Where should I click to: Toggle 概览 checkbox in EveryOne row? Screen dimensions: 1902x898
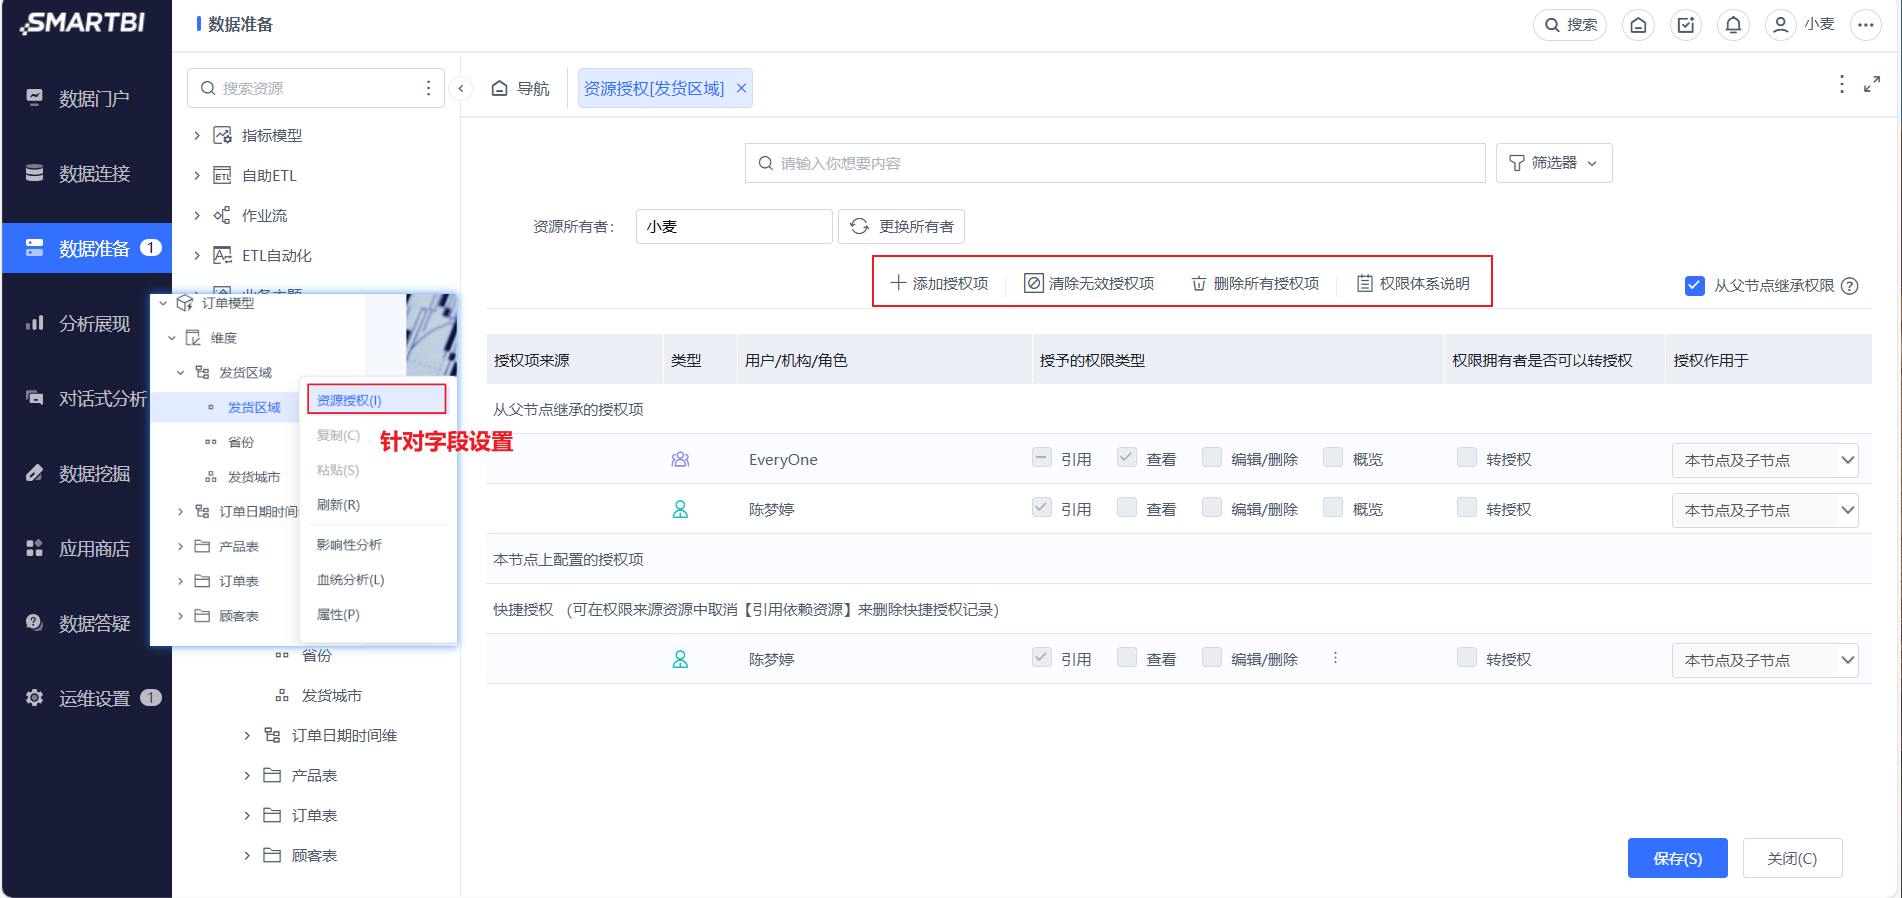pos(1332,458)
